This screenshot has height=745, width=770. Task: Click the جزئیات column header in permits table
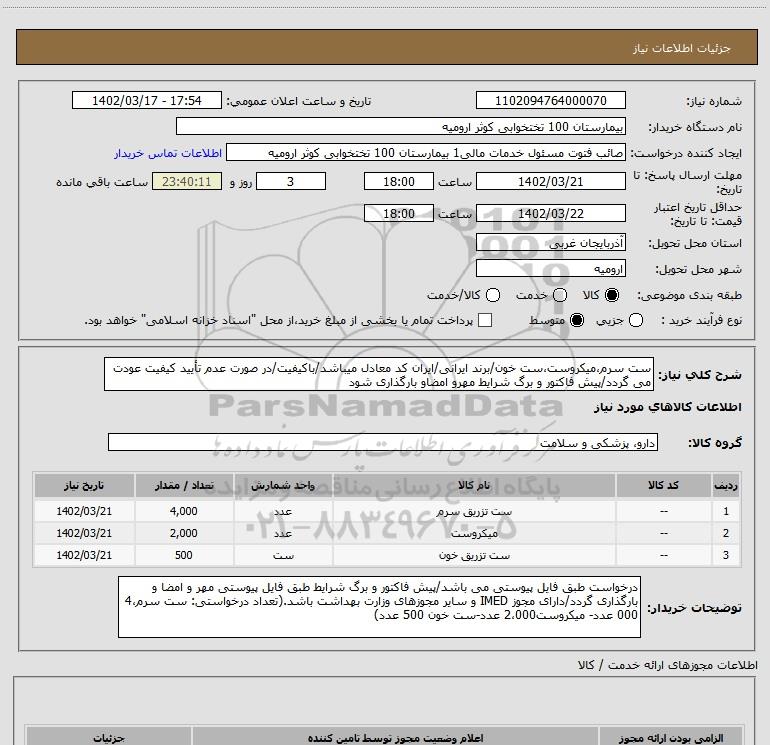(109, 738)
